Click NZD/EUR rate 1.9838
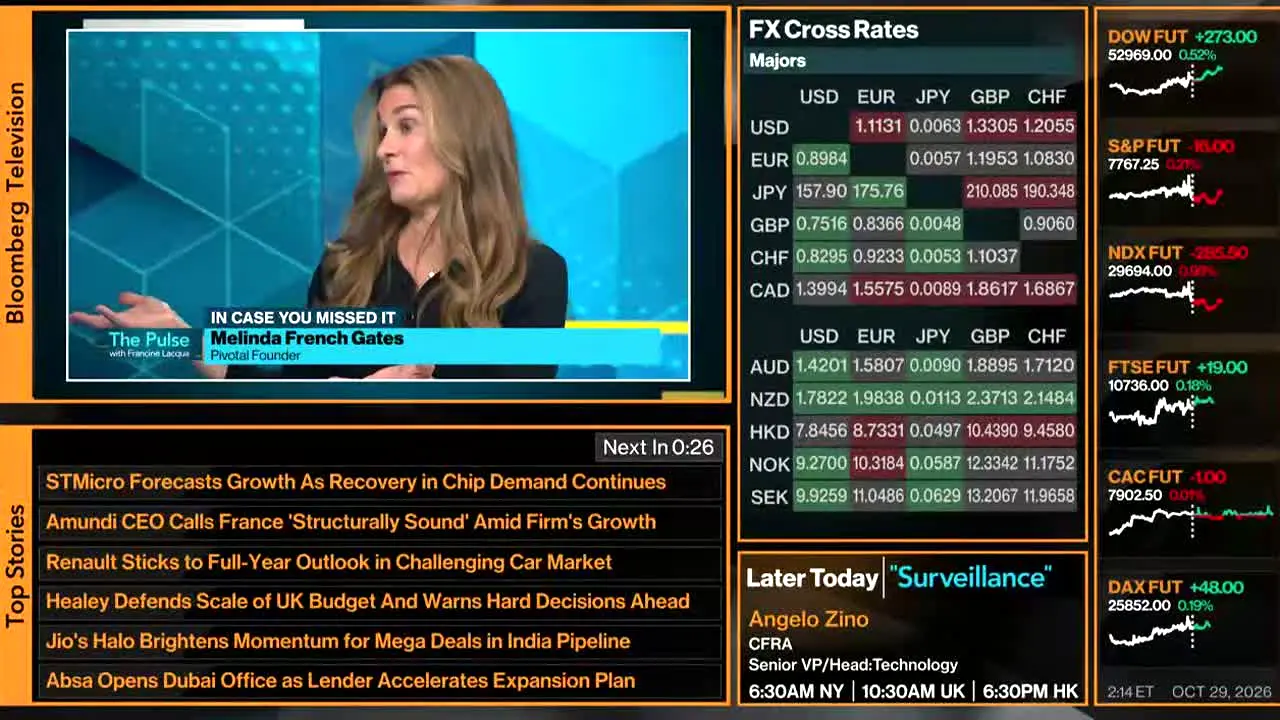1280x720 pixels. click(x=877, y=398)
